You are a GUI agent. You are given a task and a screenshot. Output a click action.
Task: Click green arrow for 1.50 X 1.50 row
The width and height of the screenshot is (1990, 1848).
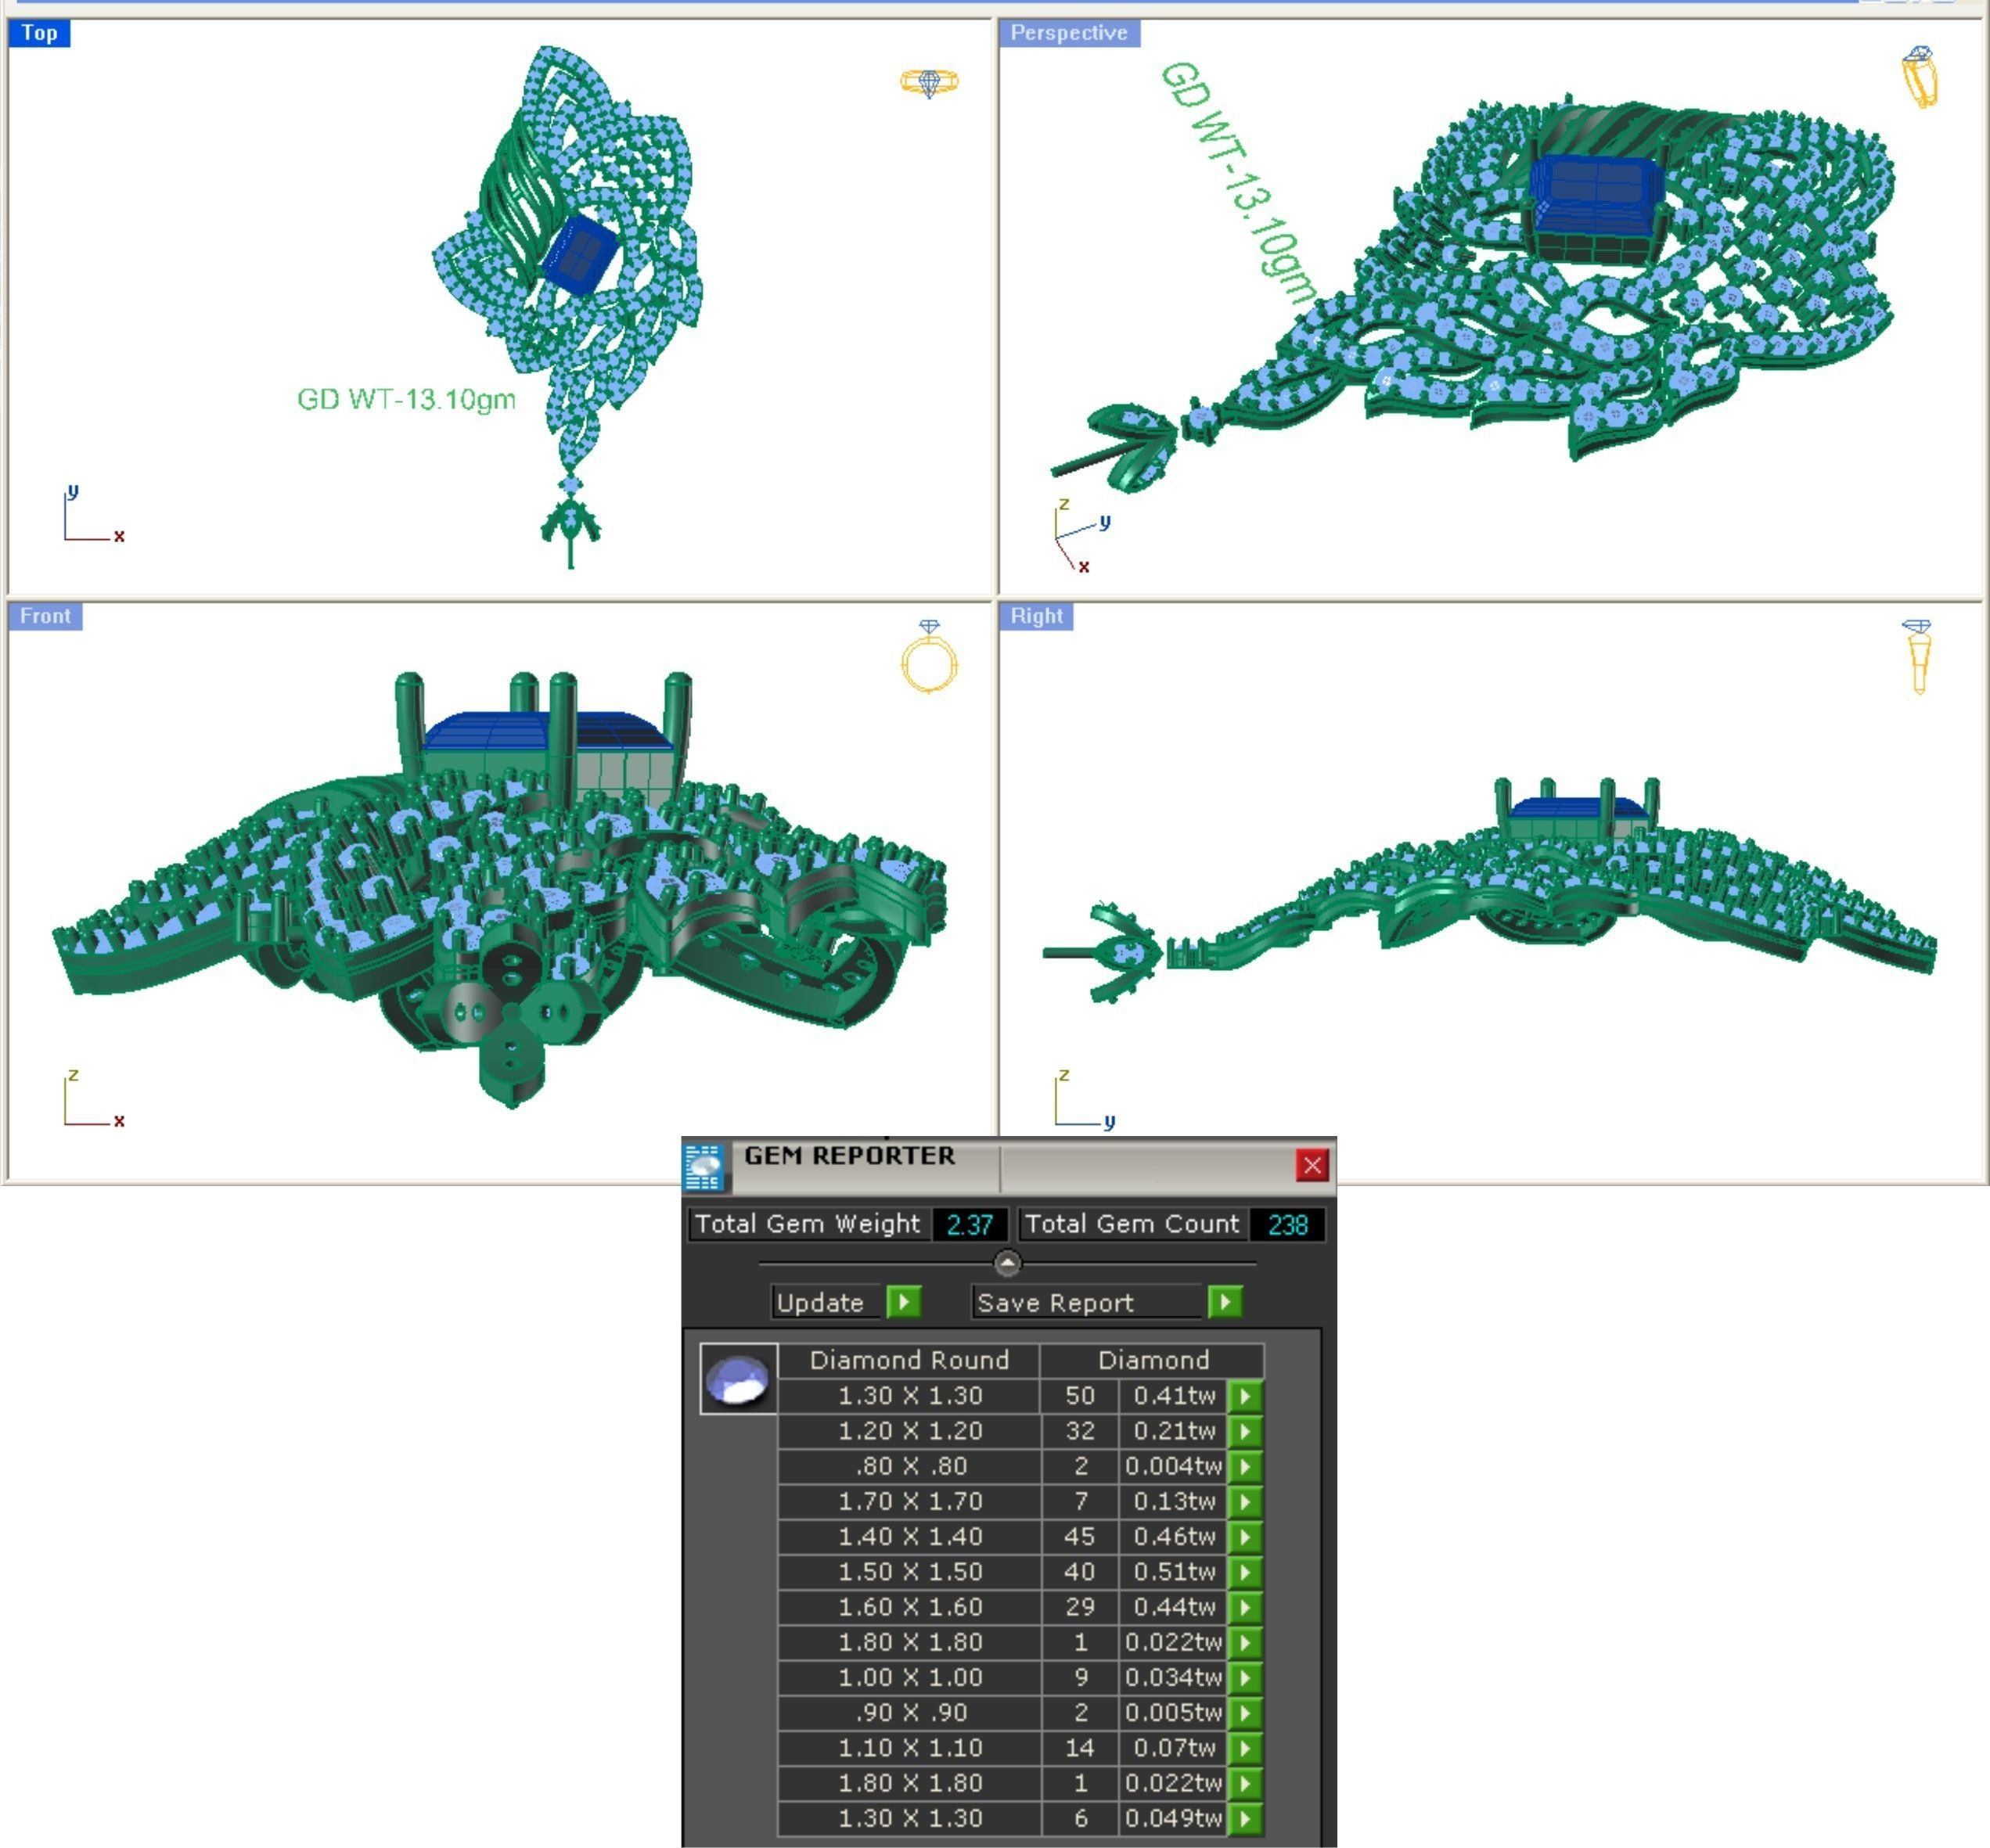click(1245, 1572)
